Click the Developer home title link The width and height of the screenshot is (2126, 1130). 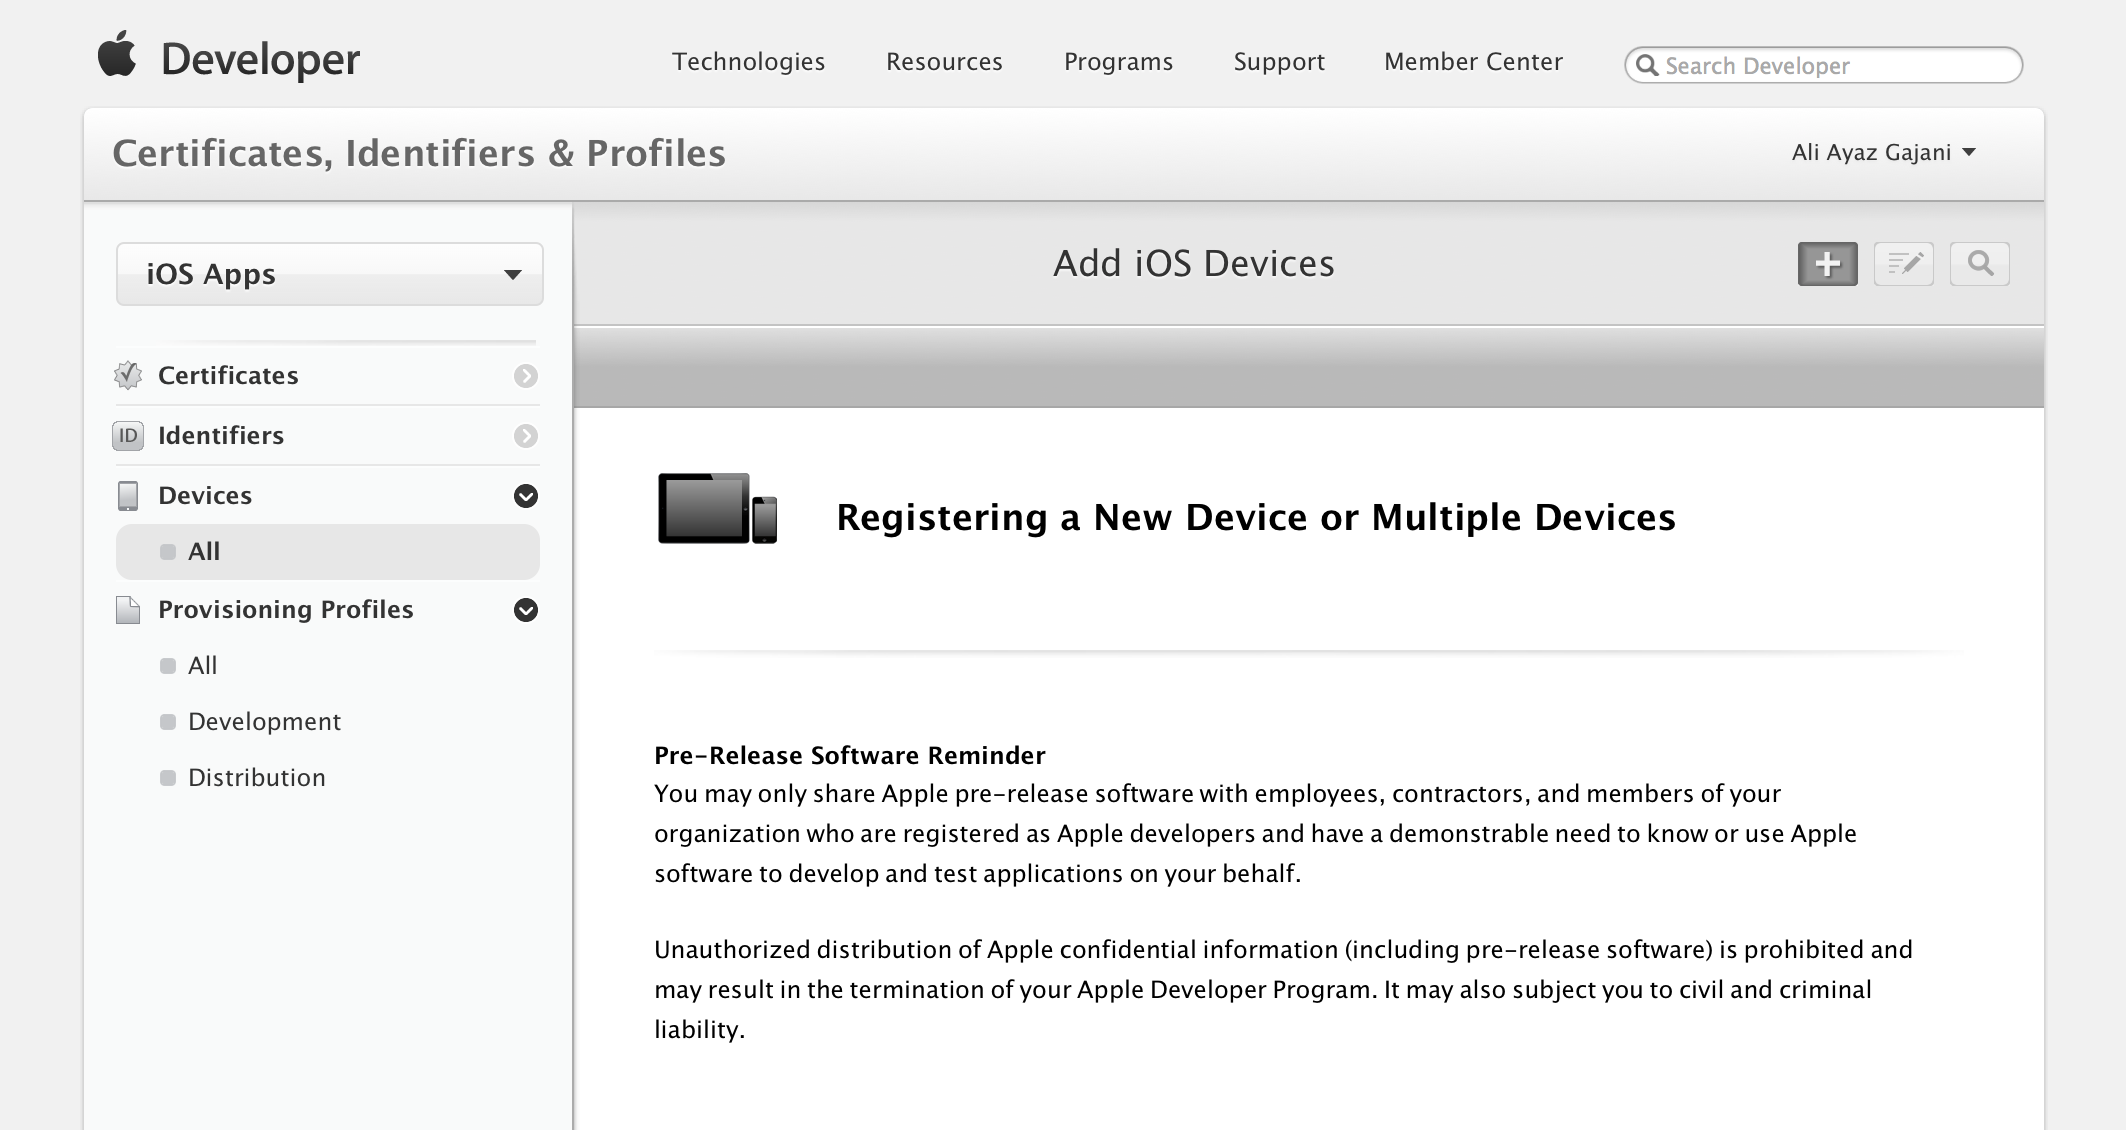coord(260,60)
